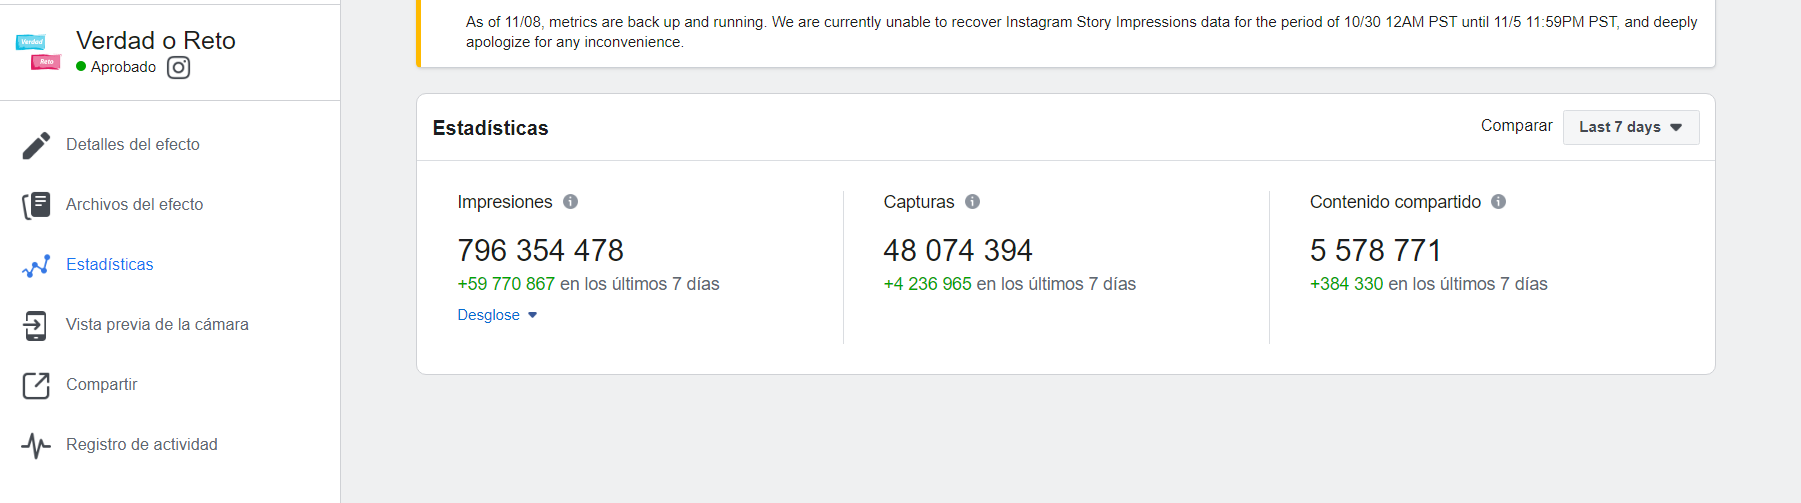Screen dimensions: 1801x503
Task: Click the phone icon for camera preview
Action: [x=36, y=325]
